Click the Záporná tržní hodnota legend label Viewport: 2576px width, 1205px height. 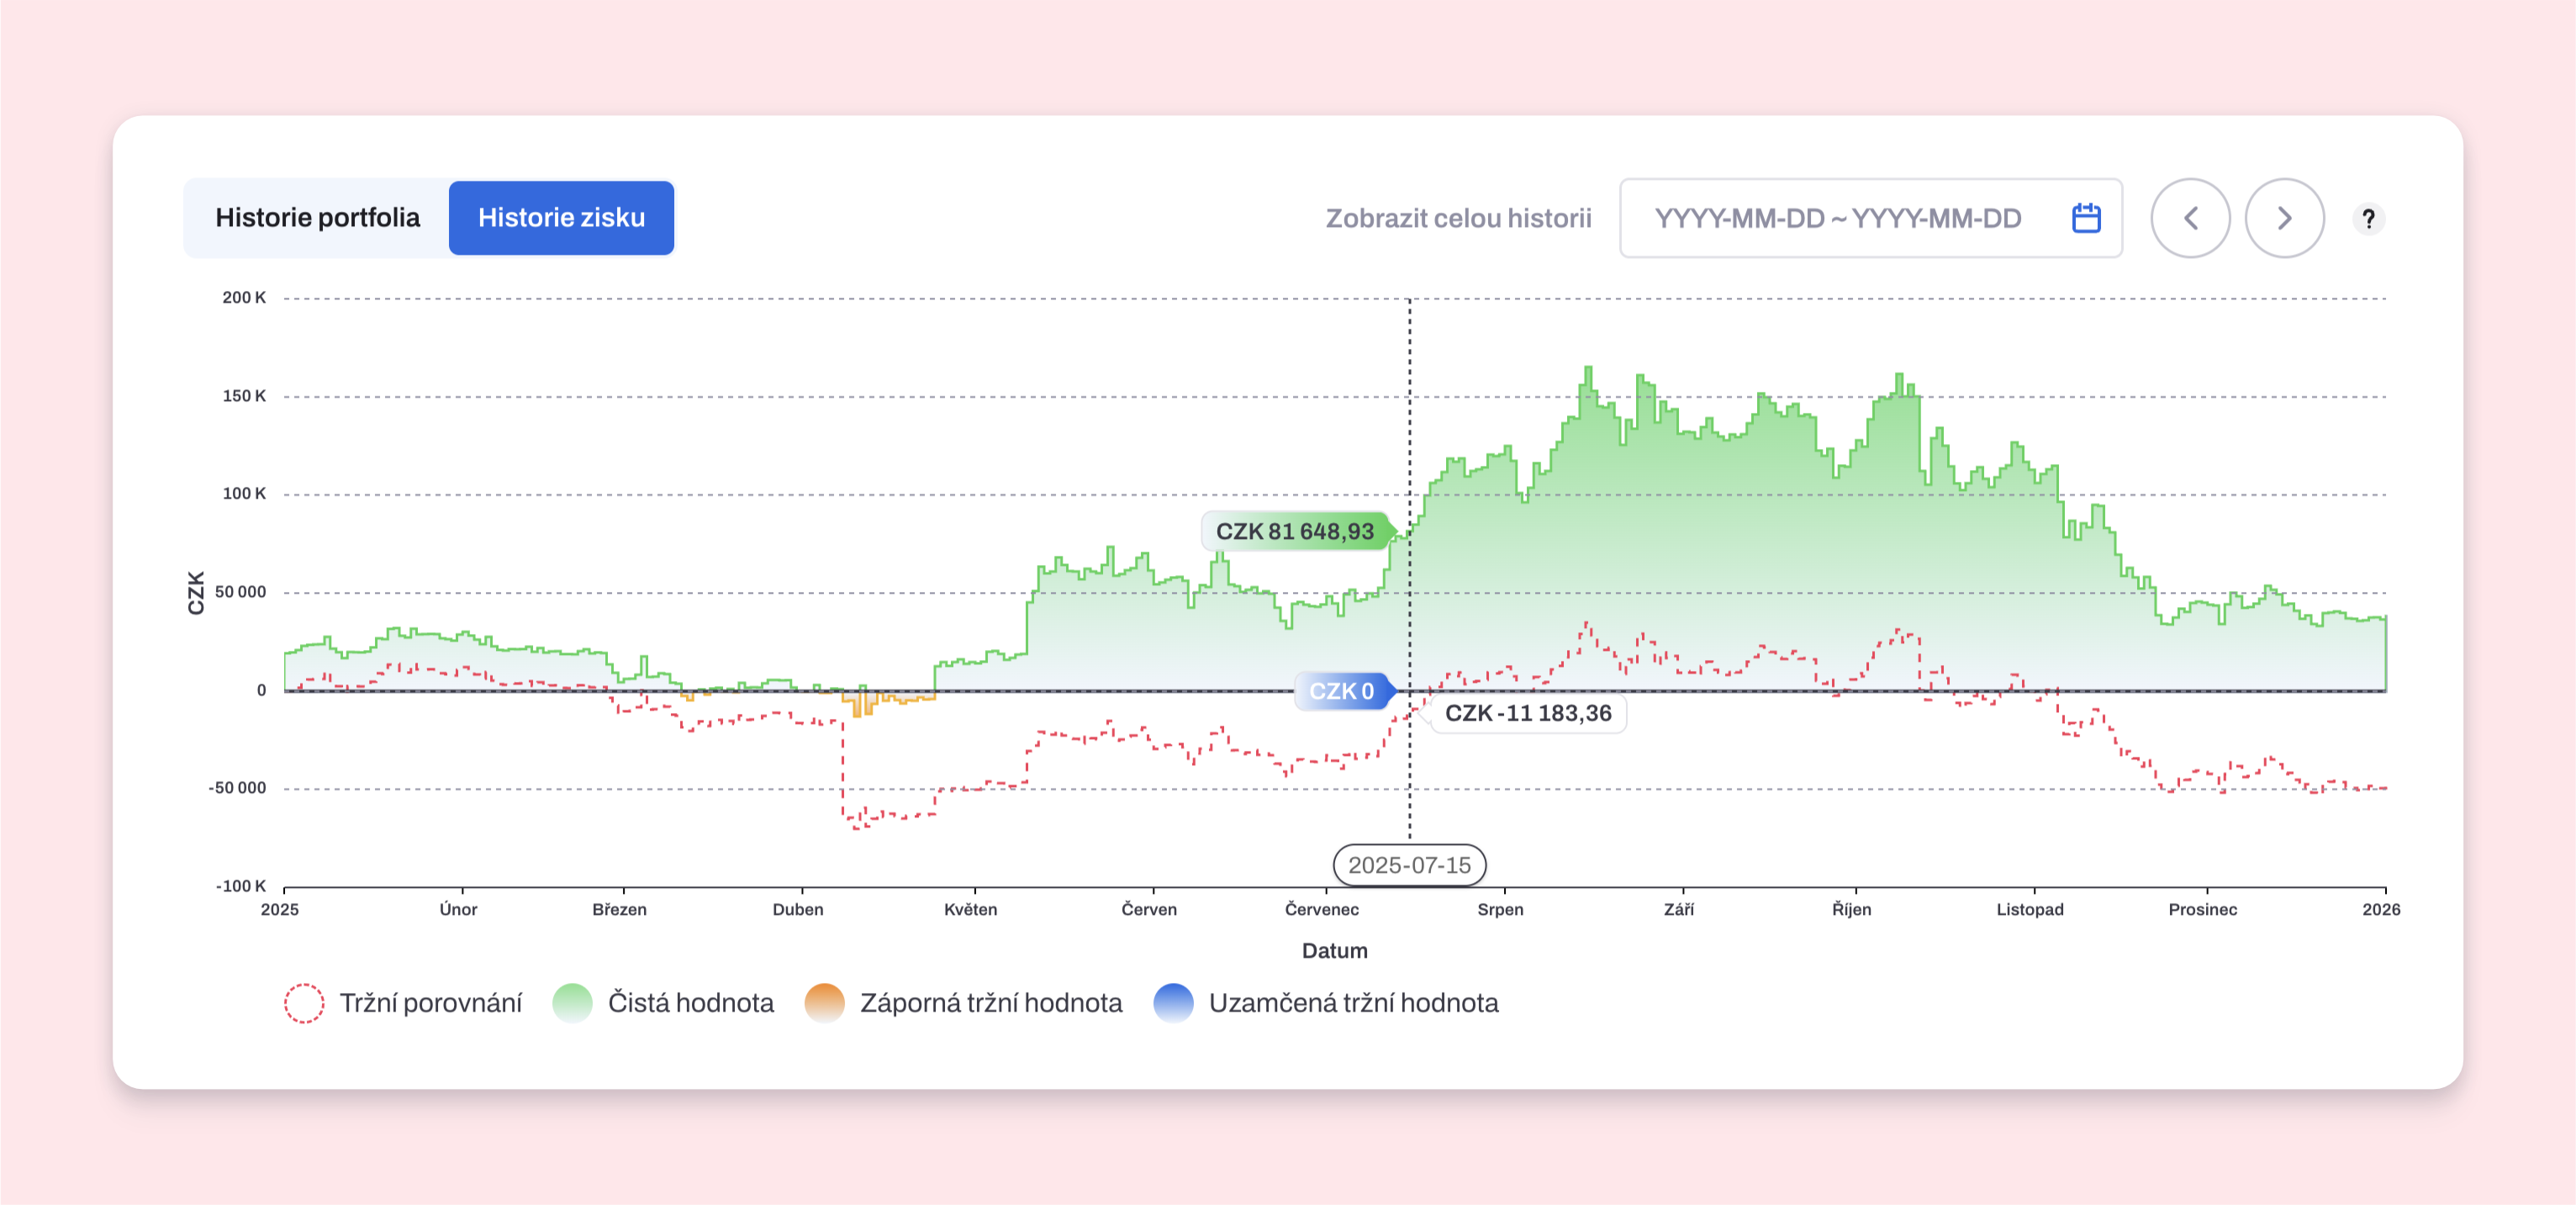[x=991, y=1003]
